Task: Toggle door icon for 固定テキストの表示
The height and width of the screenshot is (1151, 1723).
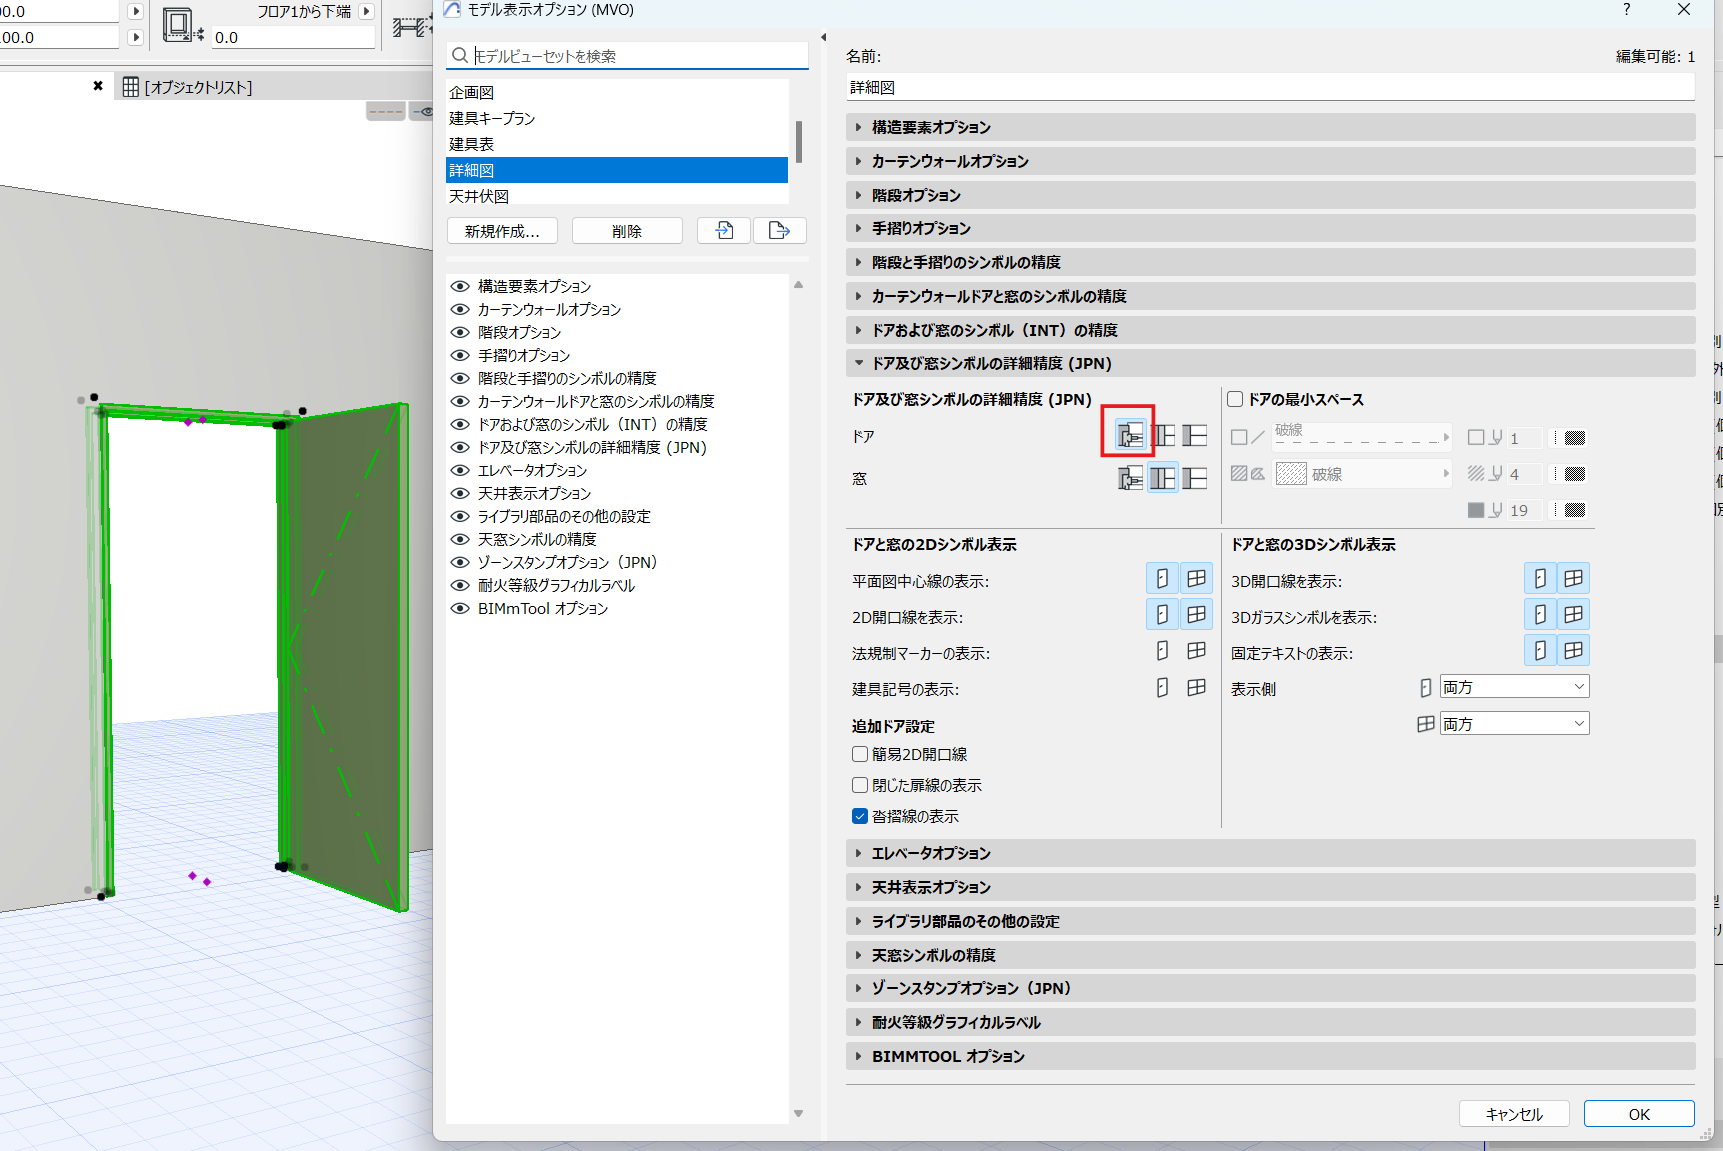Action: (x=1540, y=651)
